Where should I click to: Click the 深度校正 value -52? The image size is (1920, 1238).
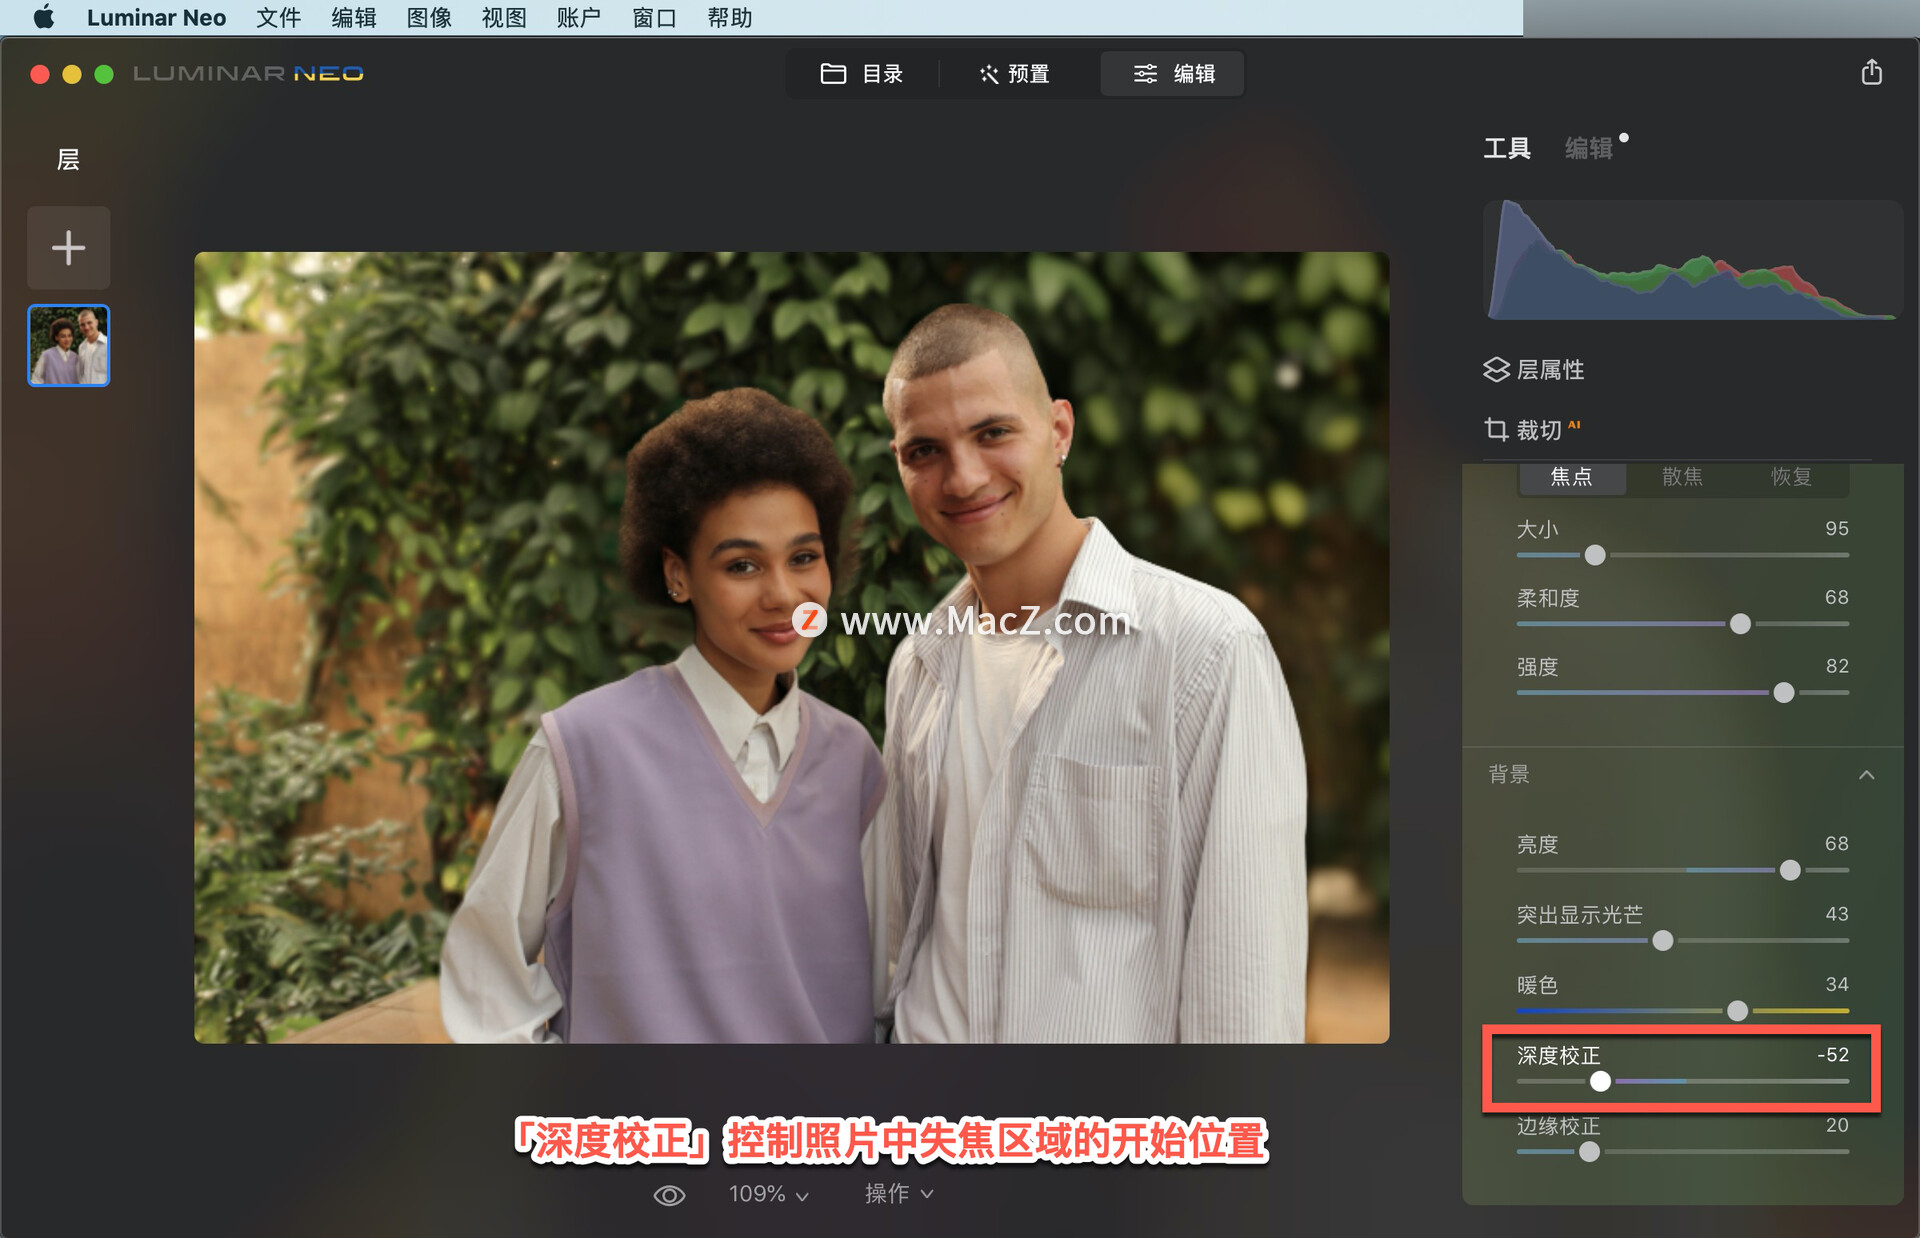(1833, 1055)
